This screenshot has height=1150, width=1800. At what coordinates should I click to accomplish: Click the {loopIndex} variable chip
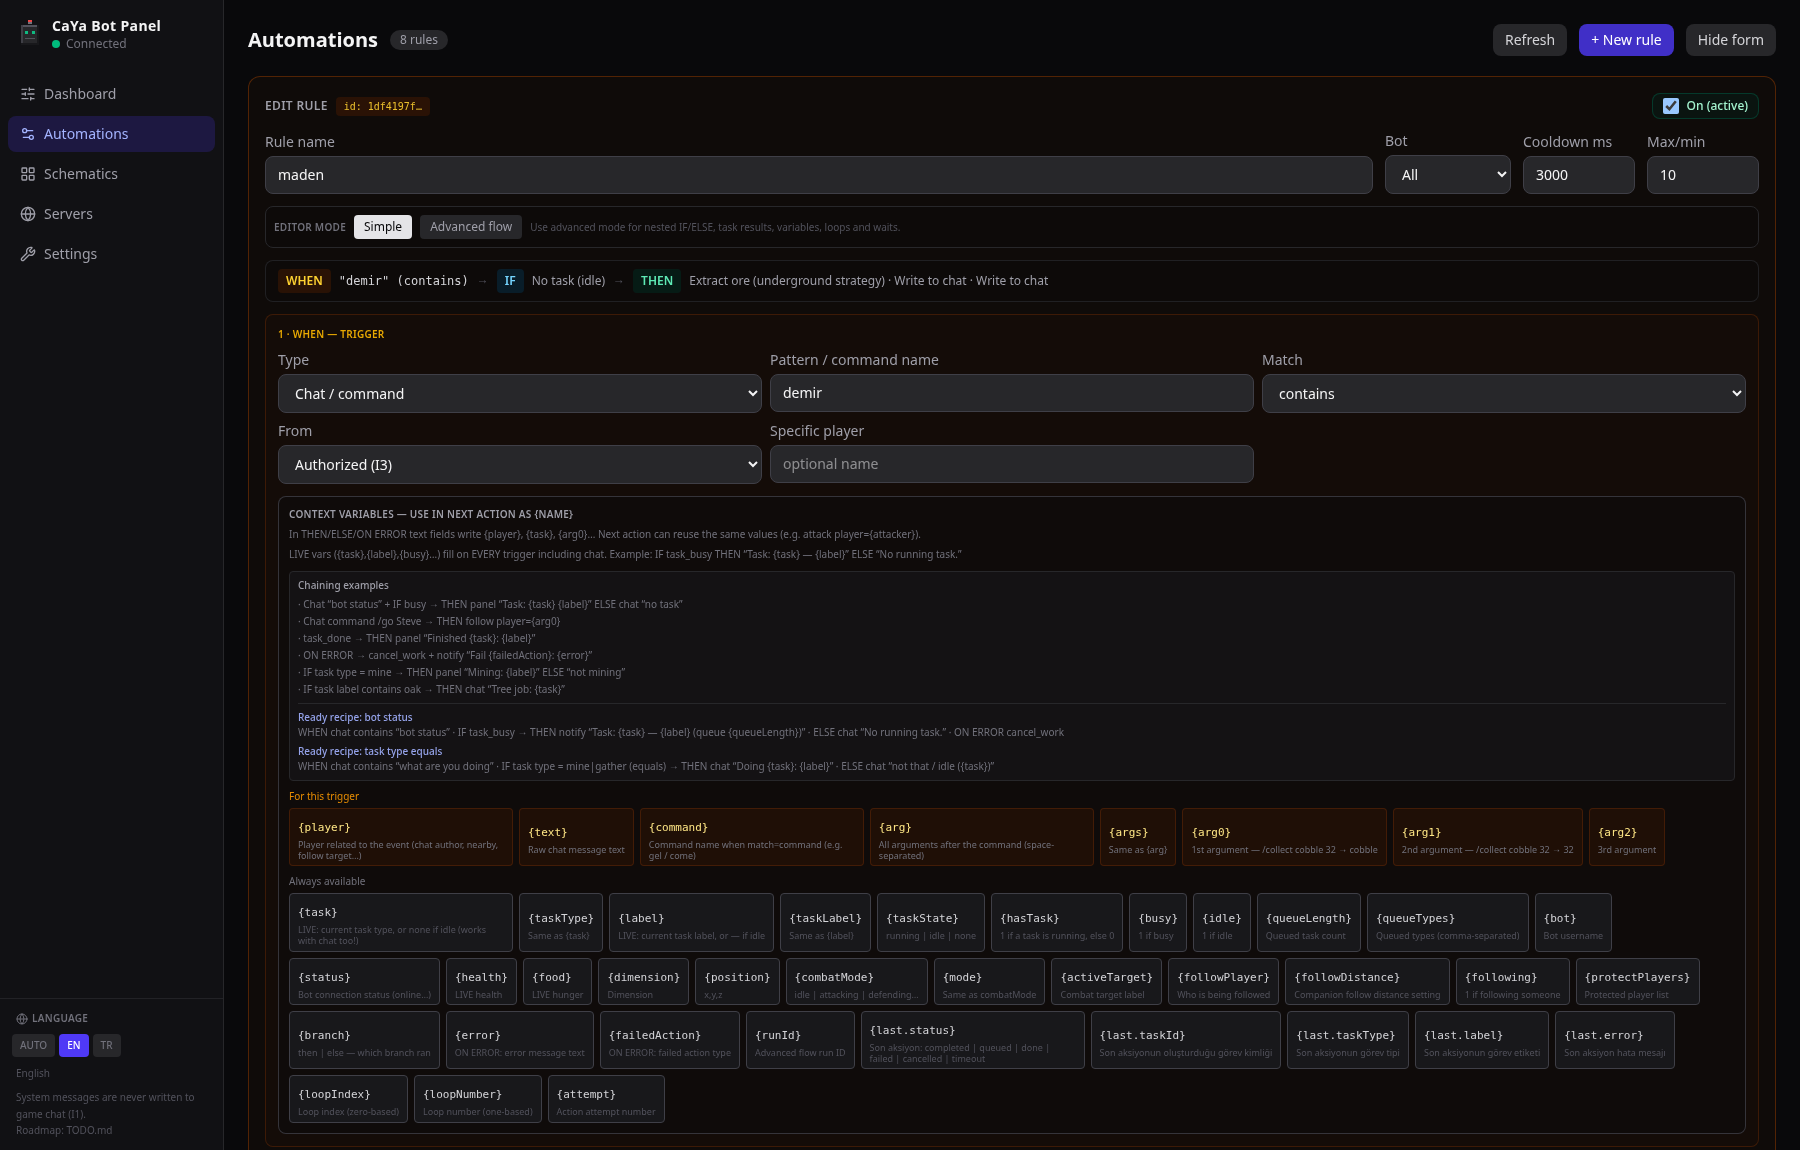tap(348, 1099)
